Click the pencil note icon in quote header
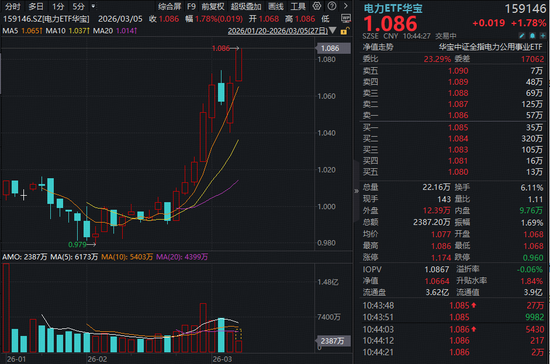 point(522,36)
